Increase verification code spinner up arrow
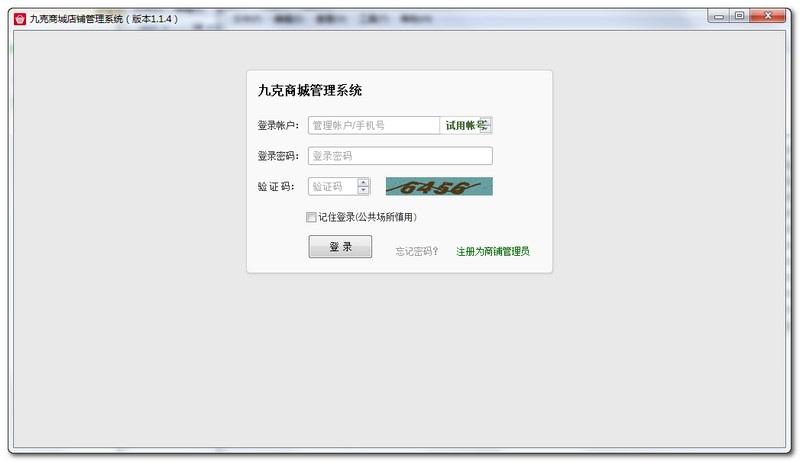800x462 pixels. (363, 183)
